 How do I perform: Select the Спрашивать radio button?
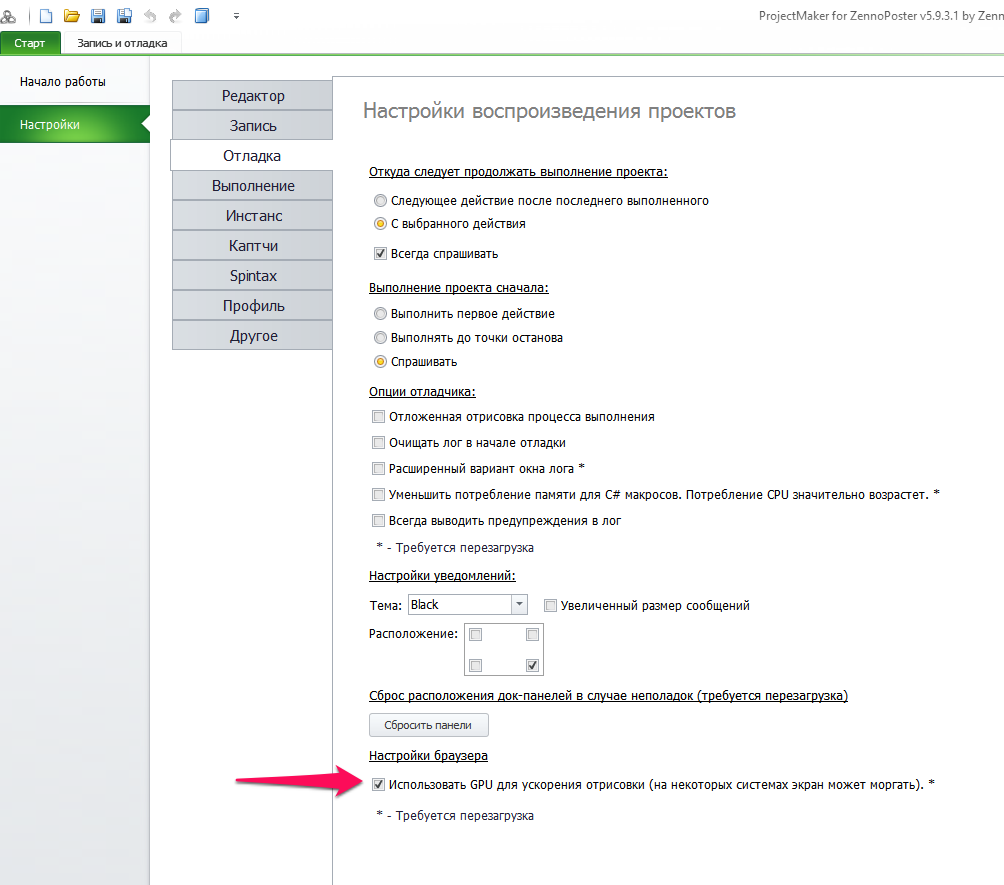(380, 362)
